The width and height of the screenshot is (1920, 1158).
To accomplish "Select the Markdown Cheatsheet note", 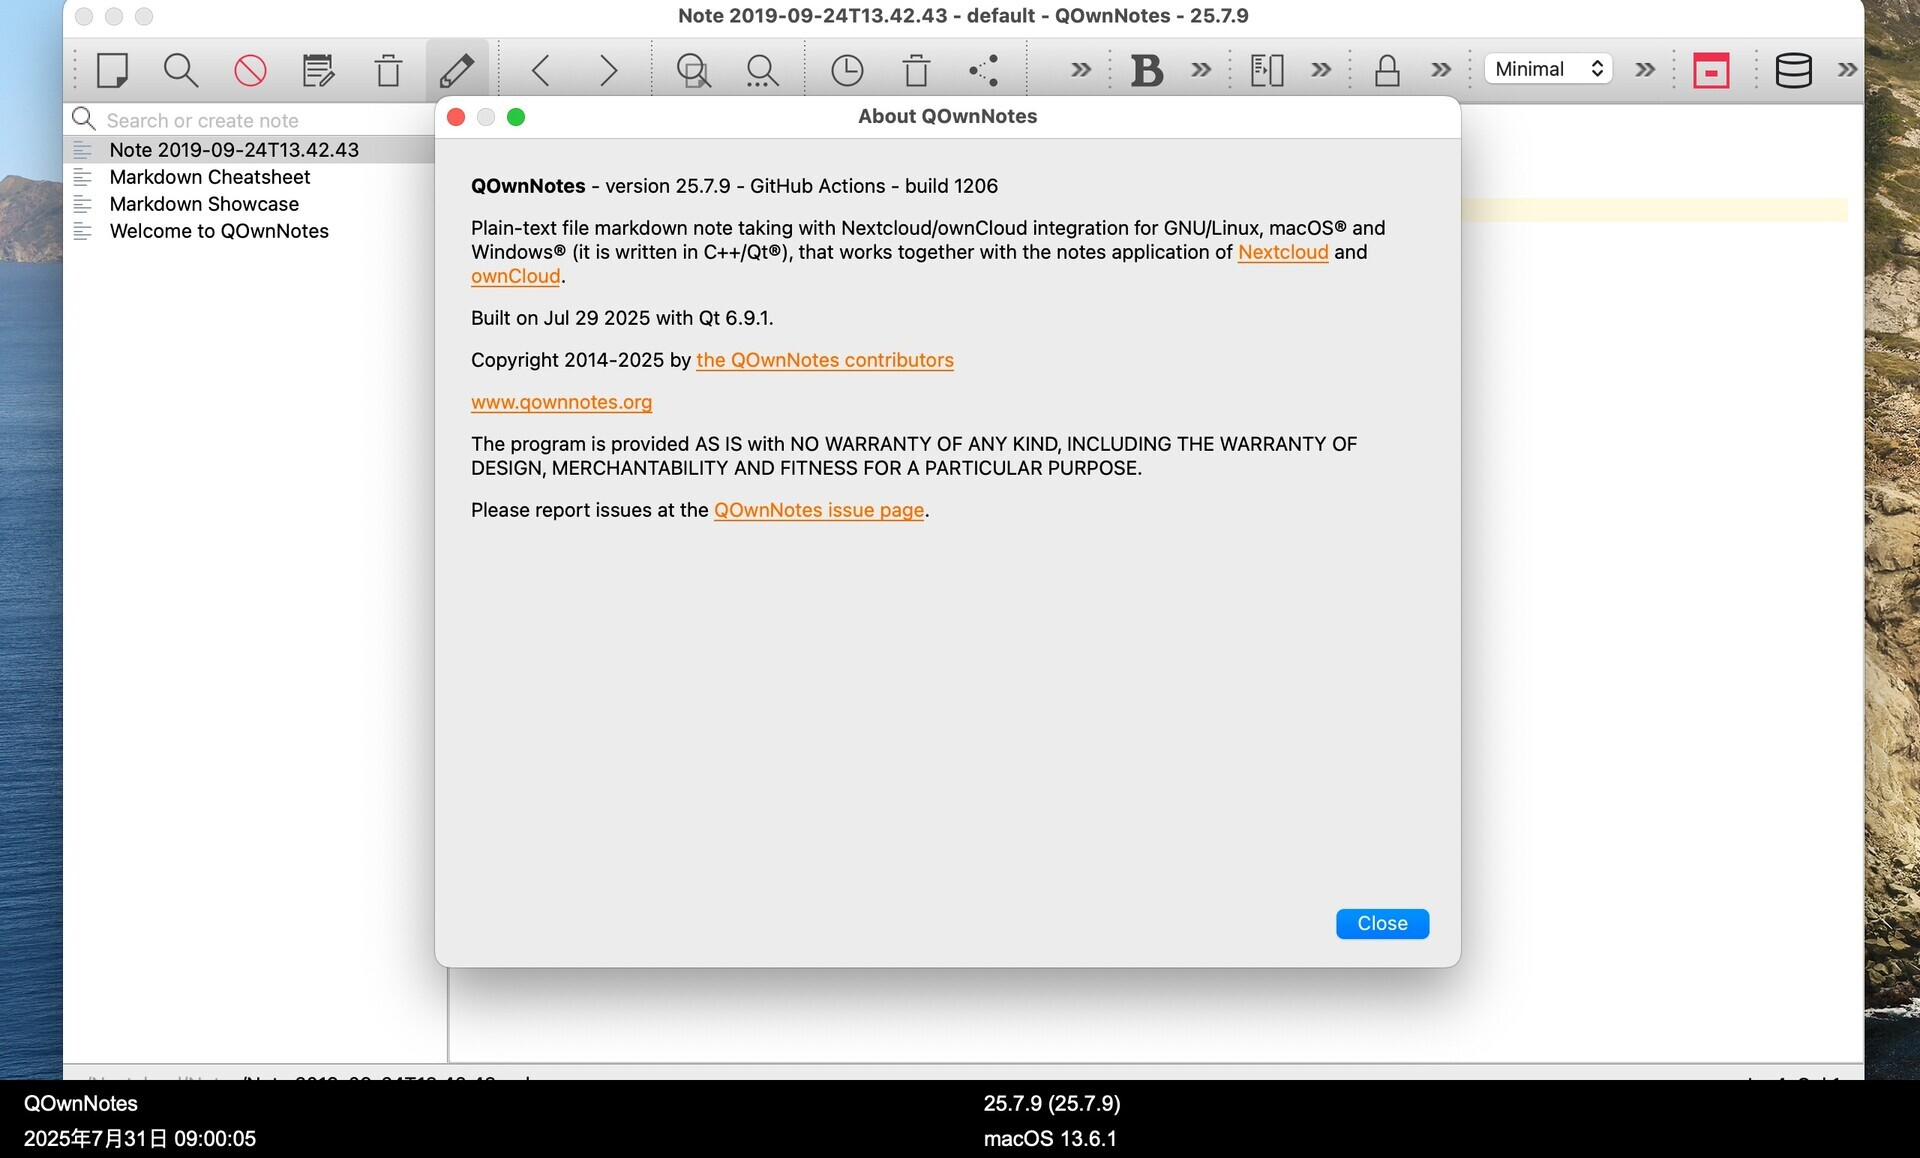I will pos(209,177).
